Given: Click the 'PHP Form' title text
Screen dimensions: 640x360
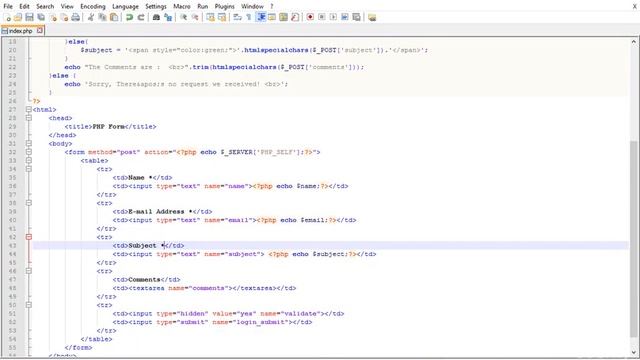Looking at the screenshot, I should 109,127.
